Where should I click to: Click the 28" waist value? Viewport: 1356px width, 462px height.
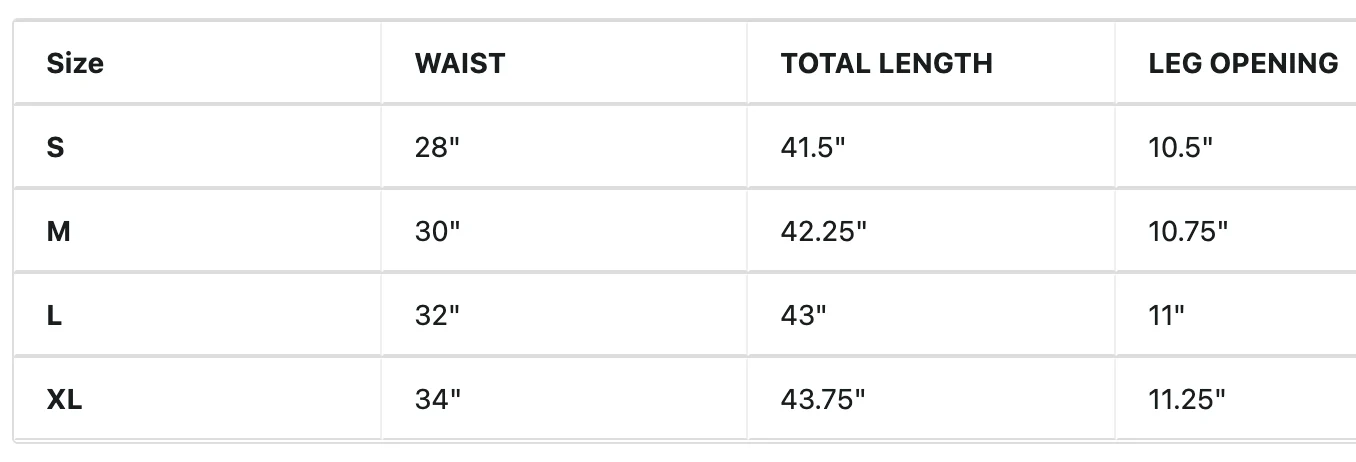point(438,148)
